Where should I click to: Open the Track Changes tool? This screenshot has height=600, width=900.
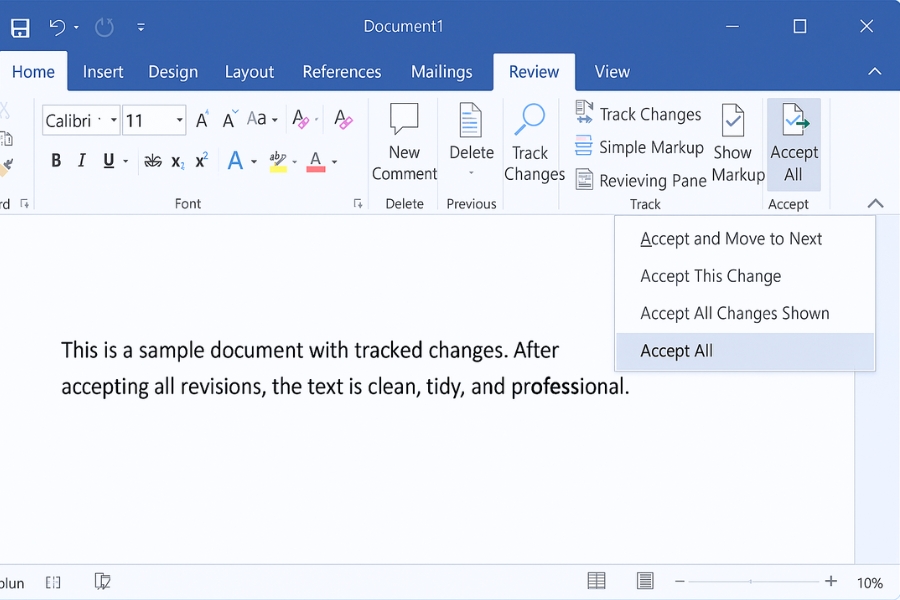pyautogui.click(x=533, y=140)
